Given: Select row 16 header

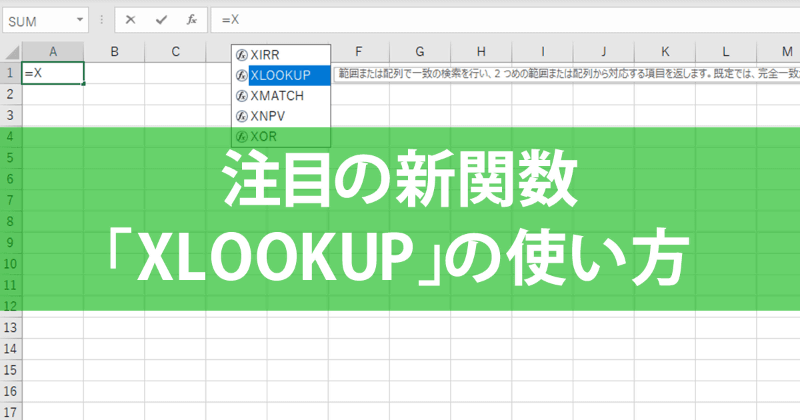Looking at the screenshot, I should pos(11,391).
